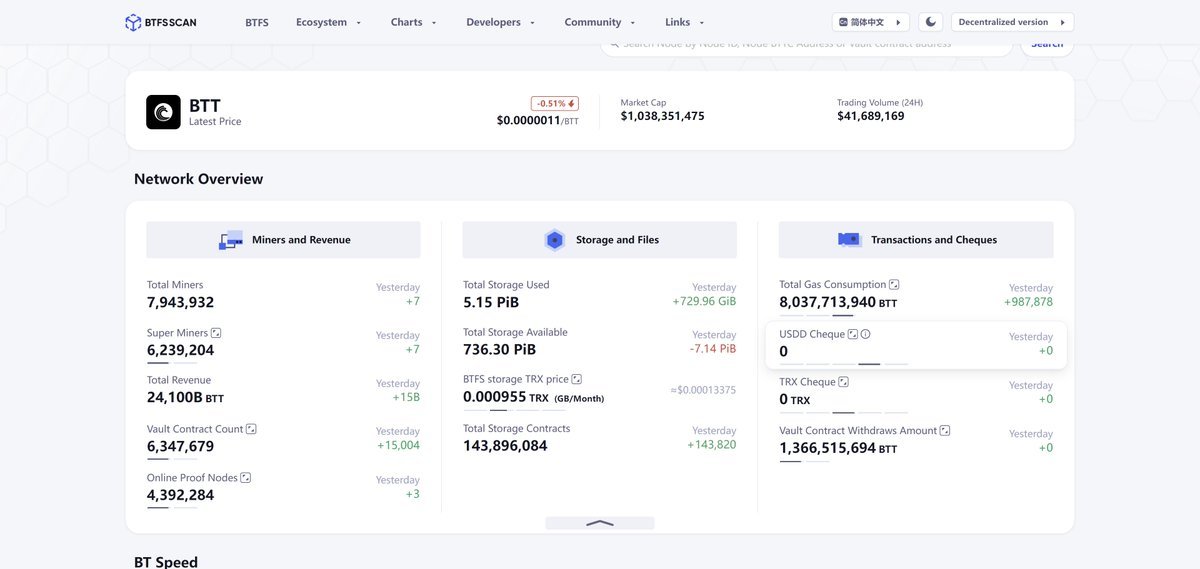The width and height of the screenshot is (1200, 569).
Task: Open the Links dropdown
Action: (x=685, y=22)
